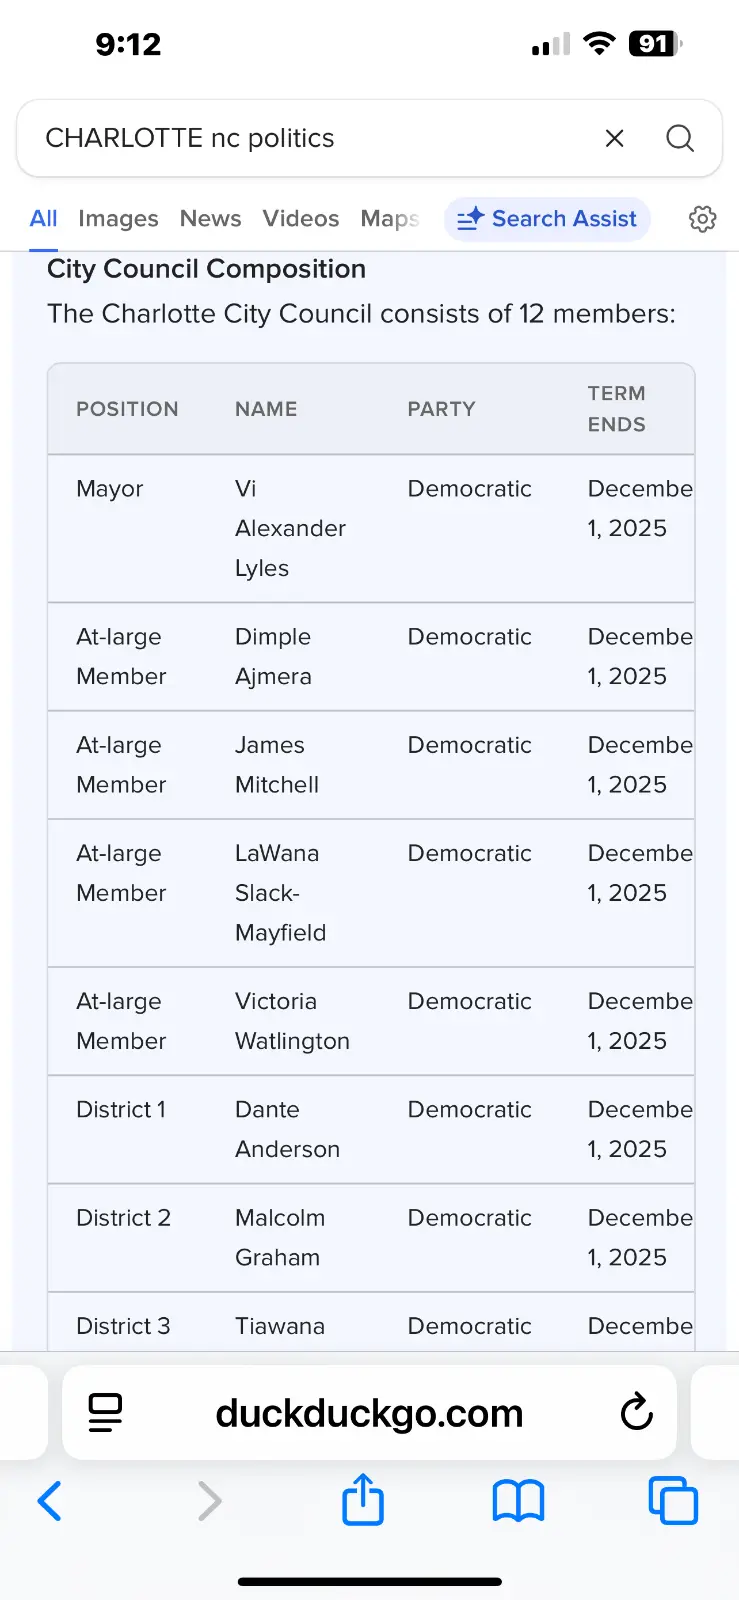Select the All results tab
Viewport: 739px width, 1600px height.
43,219
